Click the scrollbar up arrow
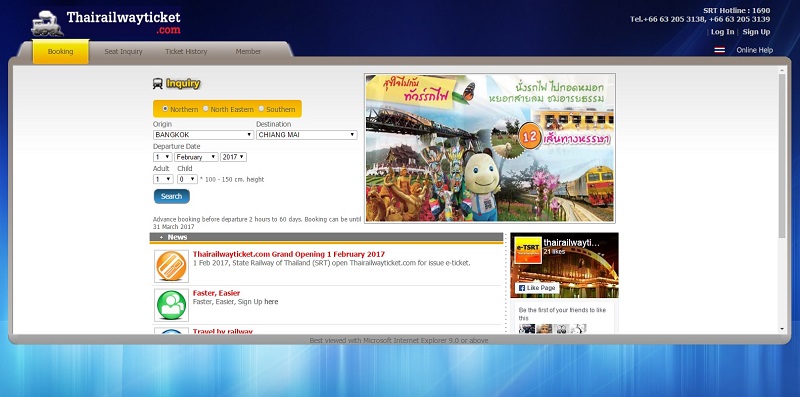 [x=782, y=69]
